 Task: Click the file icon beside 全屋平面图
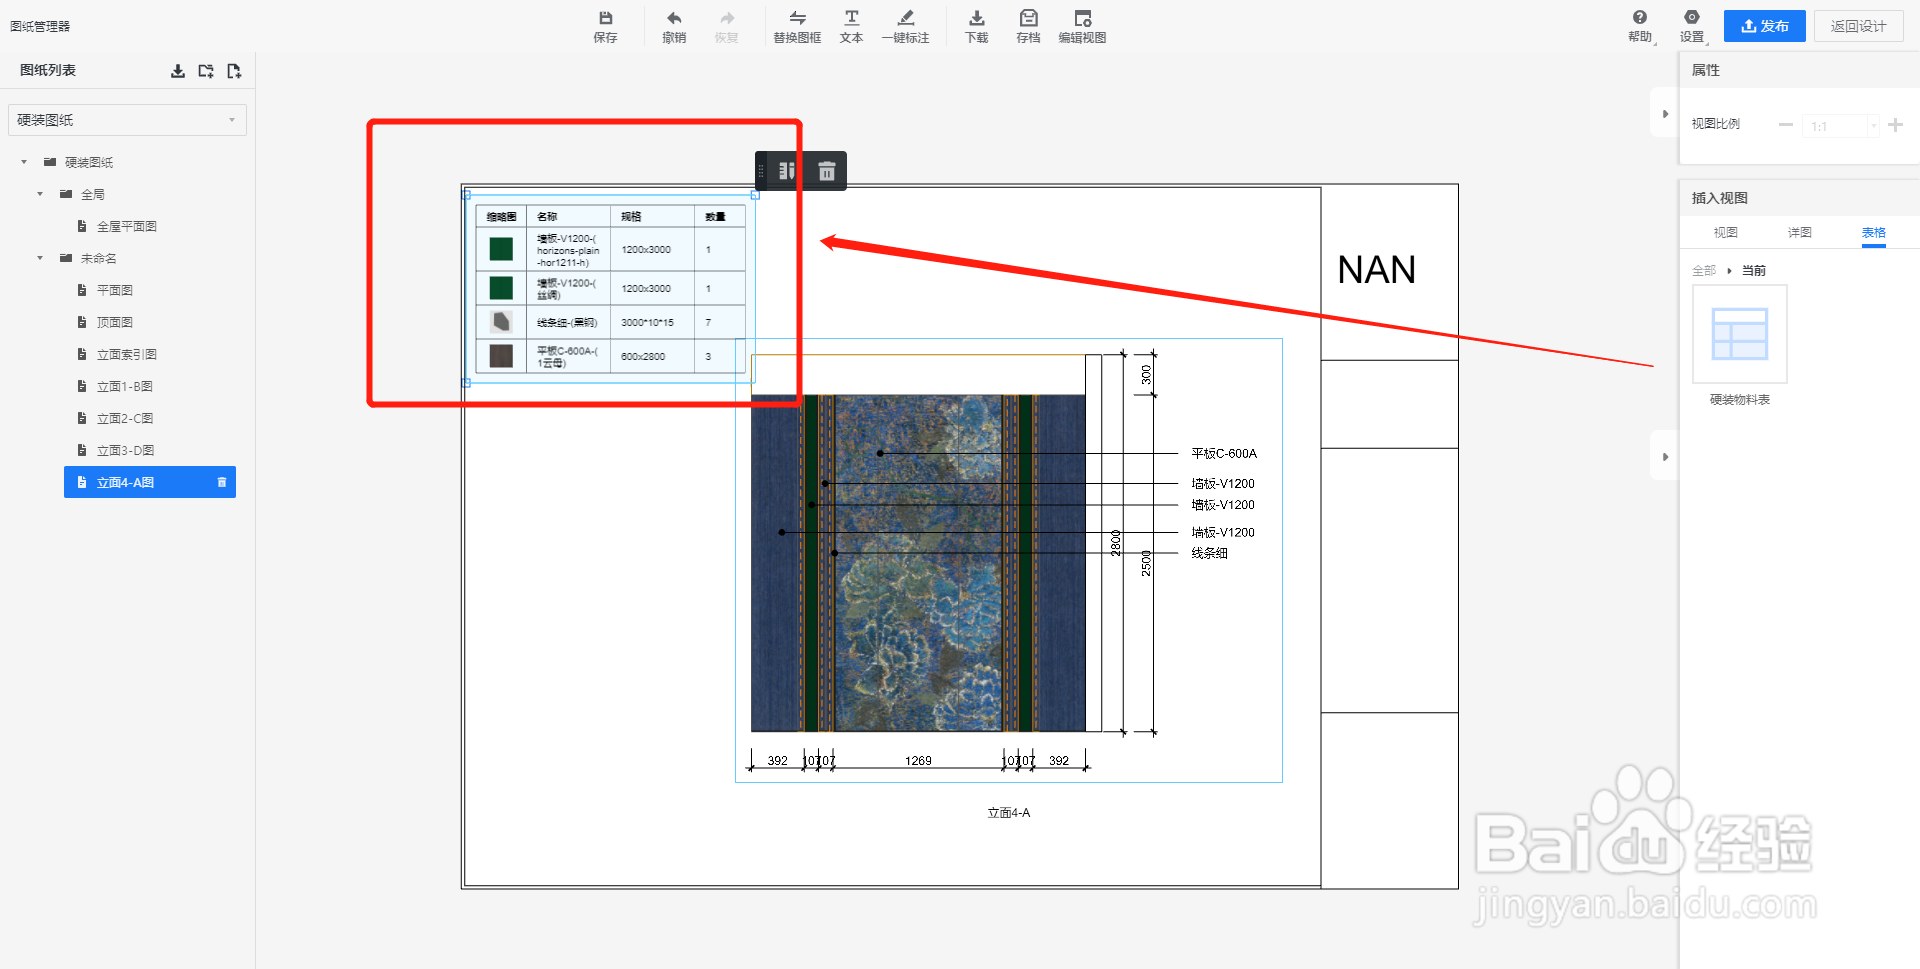(82, 226)
